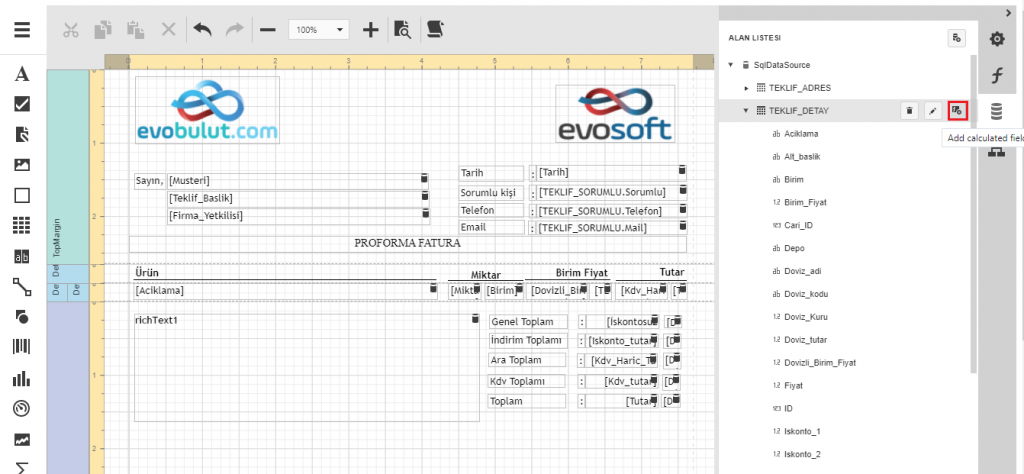Image resolution: width=1024 pixels, height=474 pixels.
Task: Select the Label tool in toolbox
Action: pos(22,74)
